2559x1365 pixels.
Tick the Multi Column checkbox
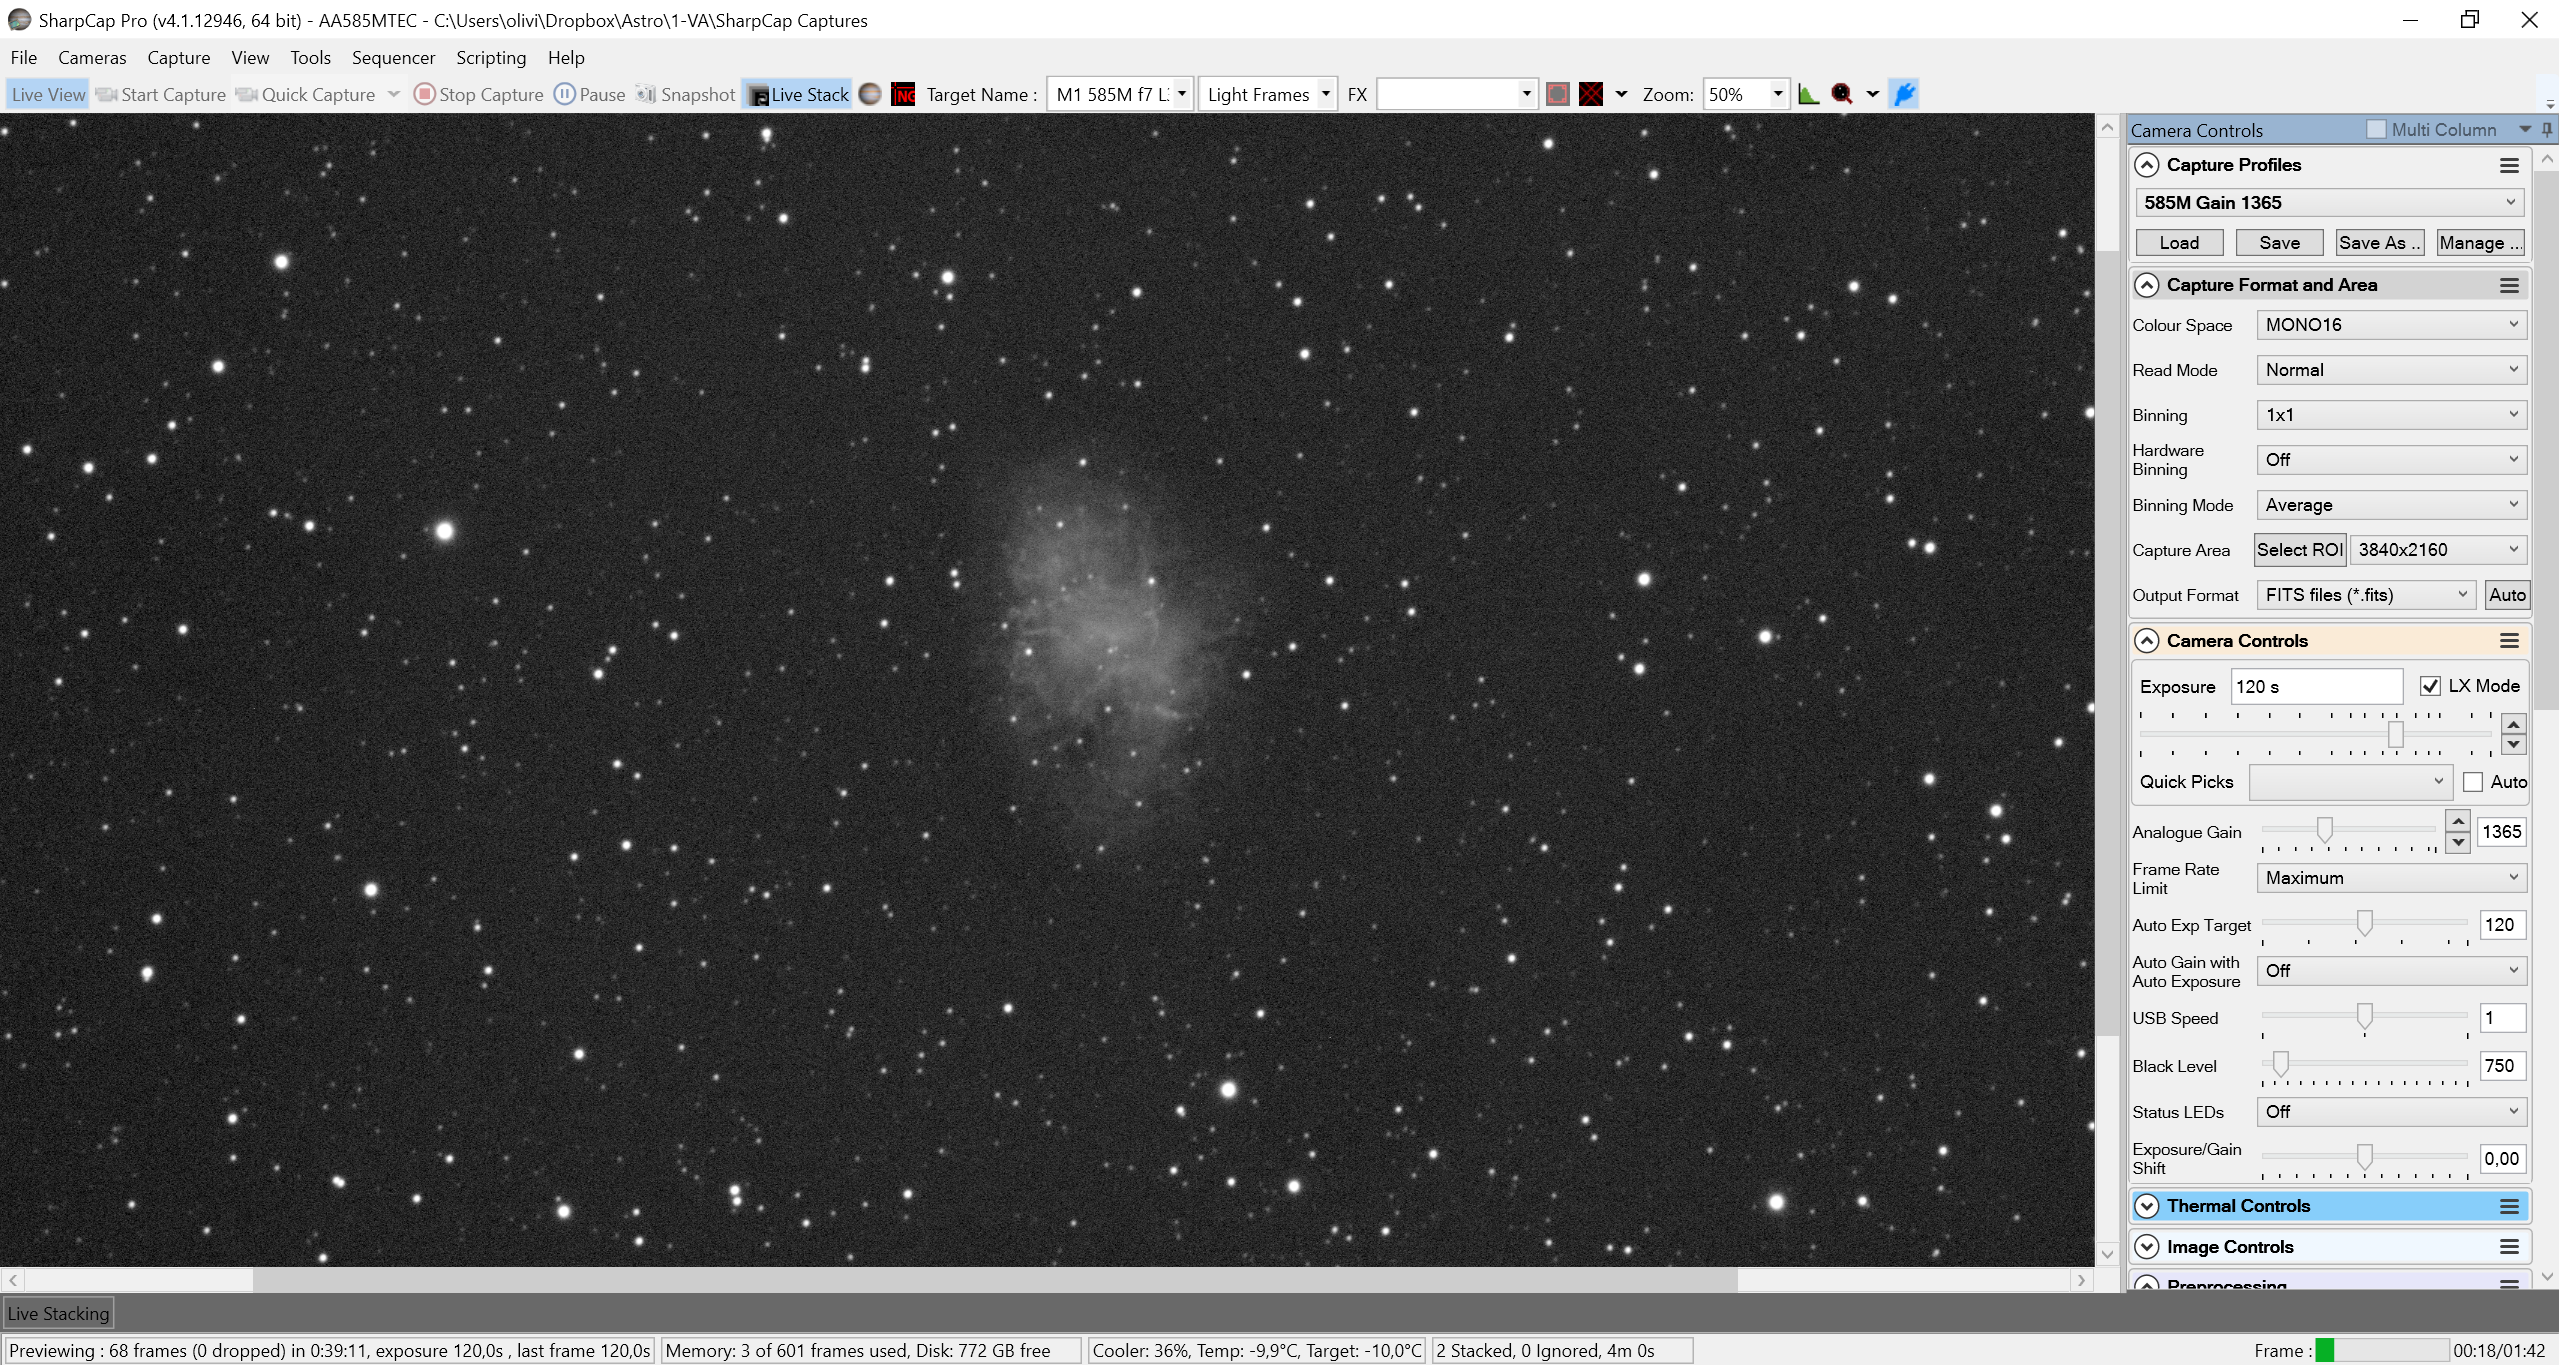tap(2376, 130)
